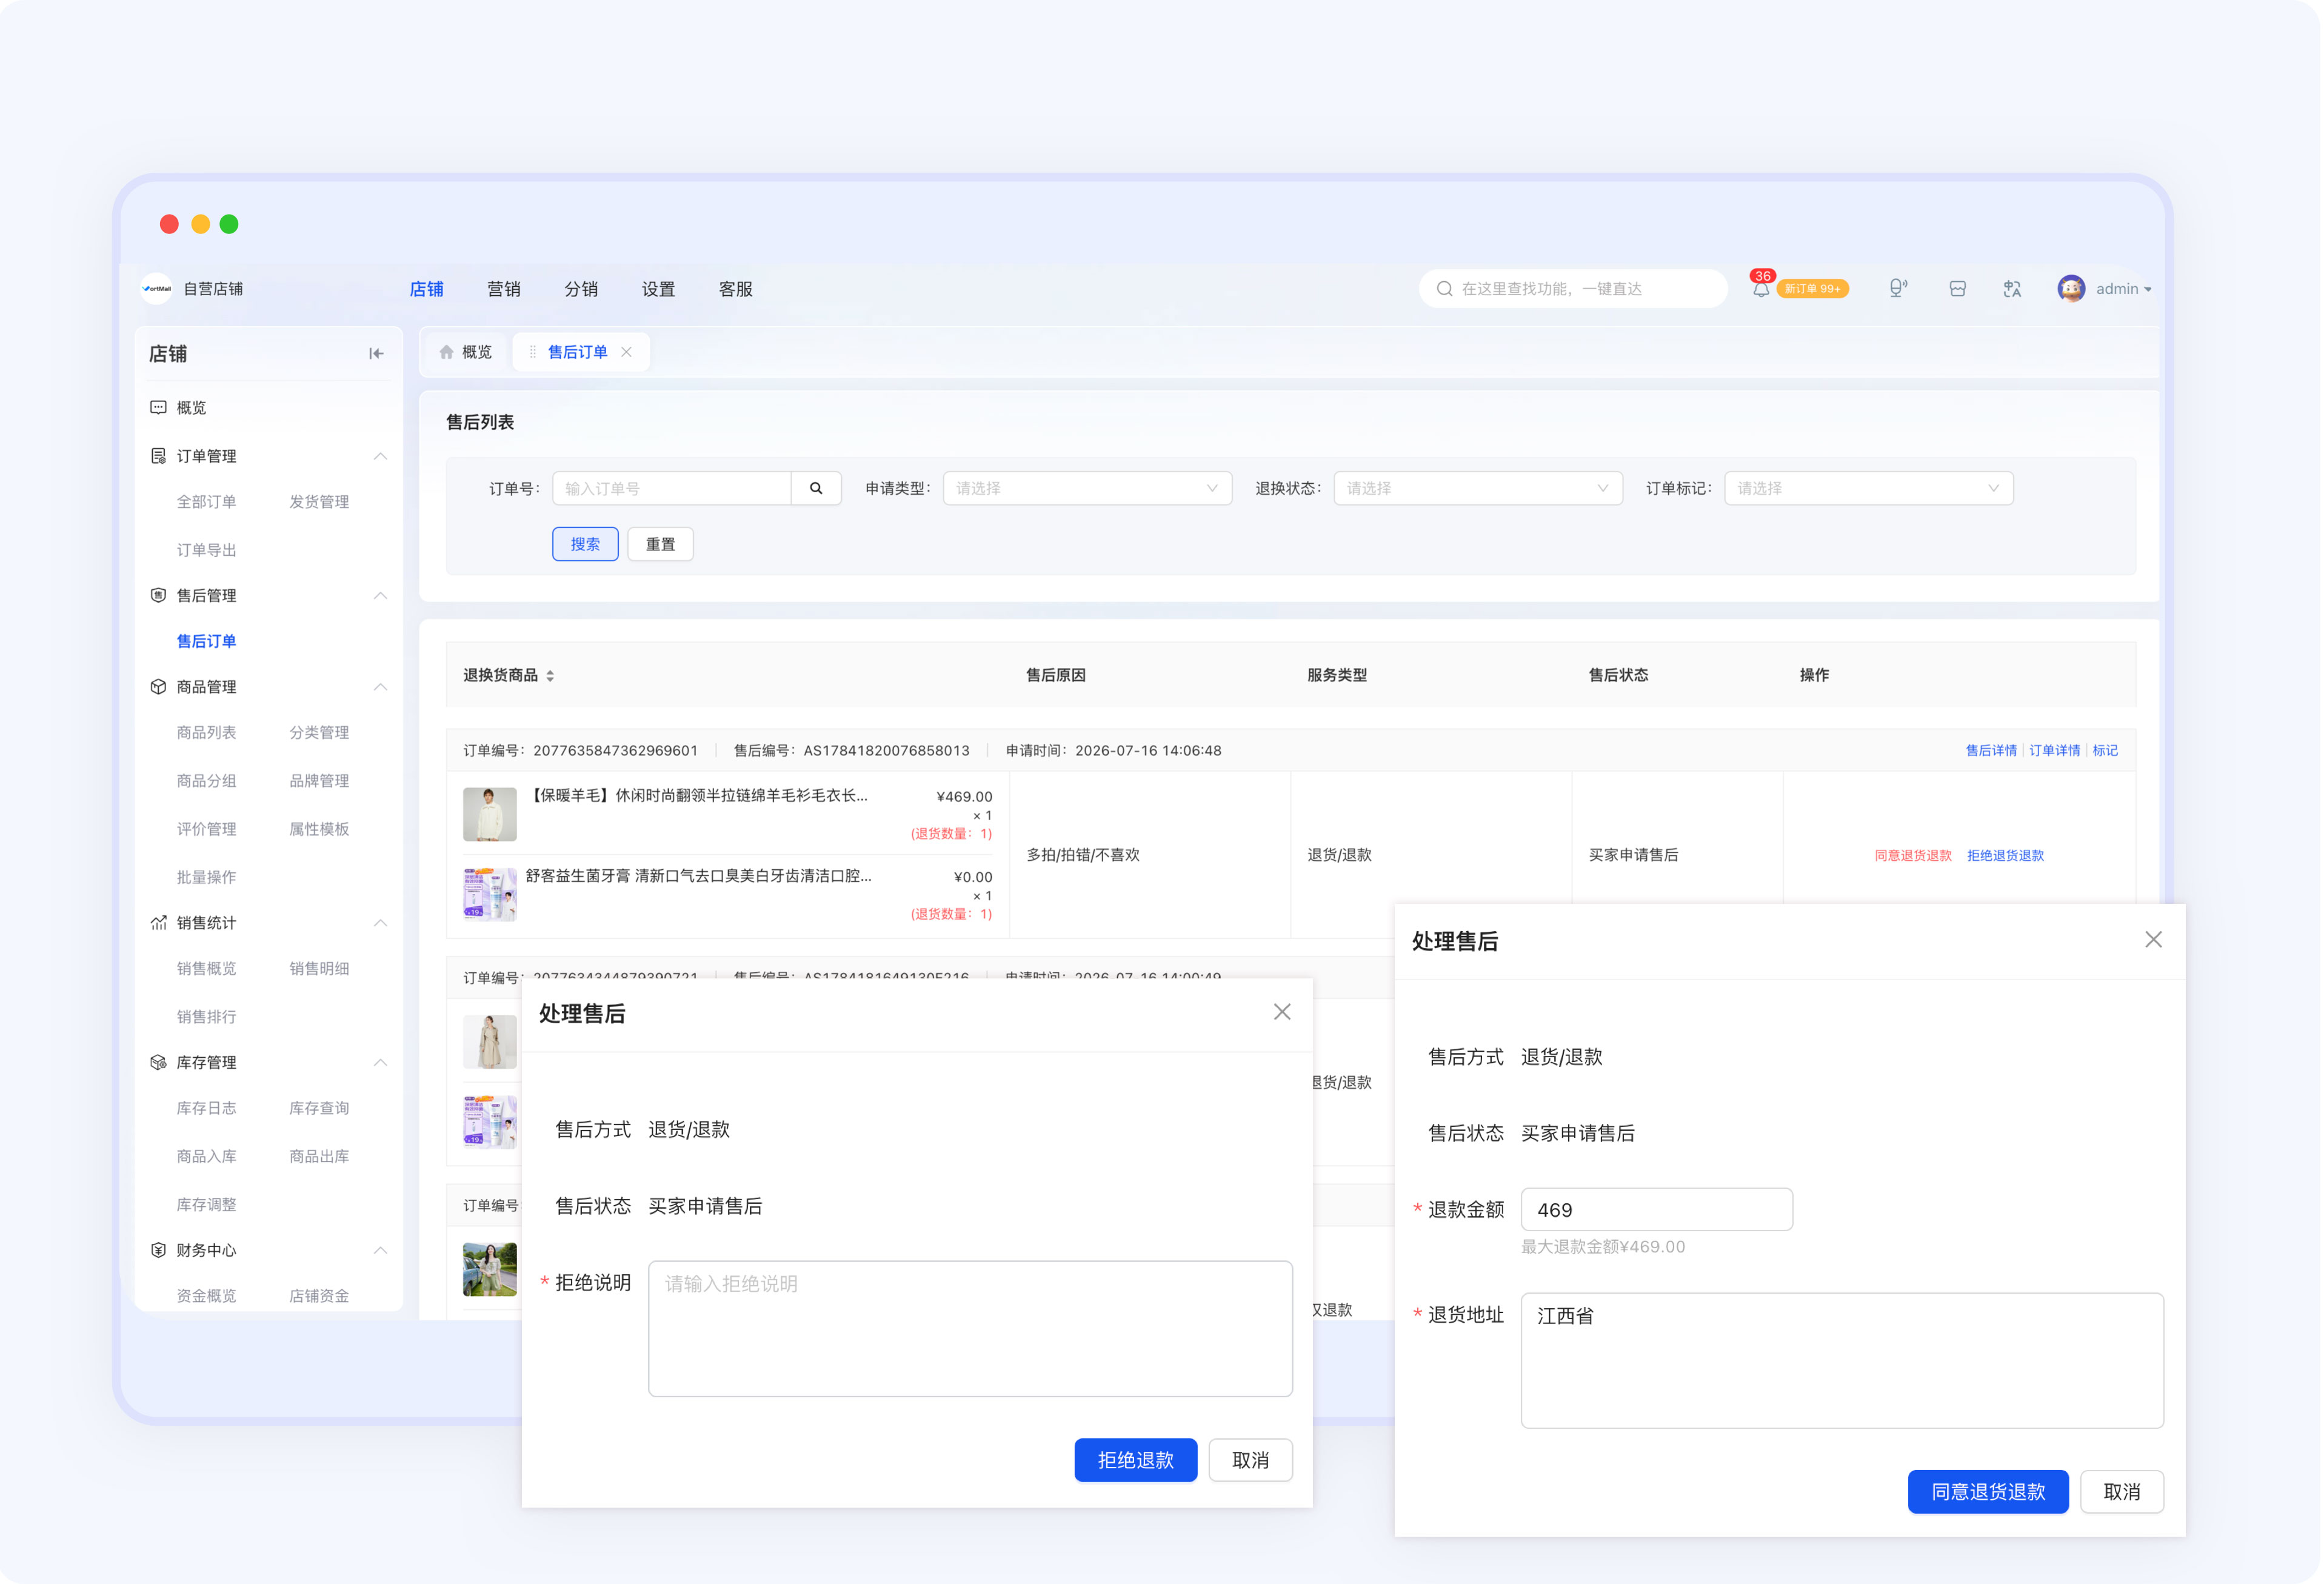The image size is (2324, 1584).
Task: Click the red macOS window close dot
Action: (x=169, y=224)
